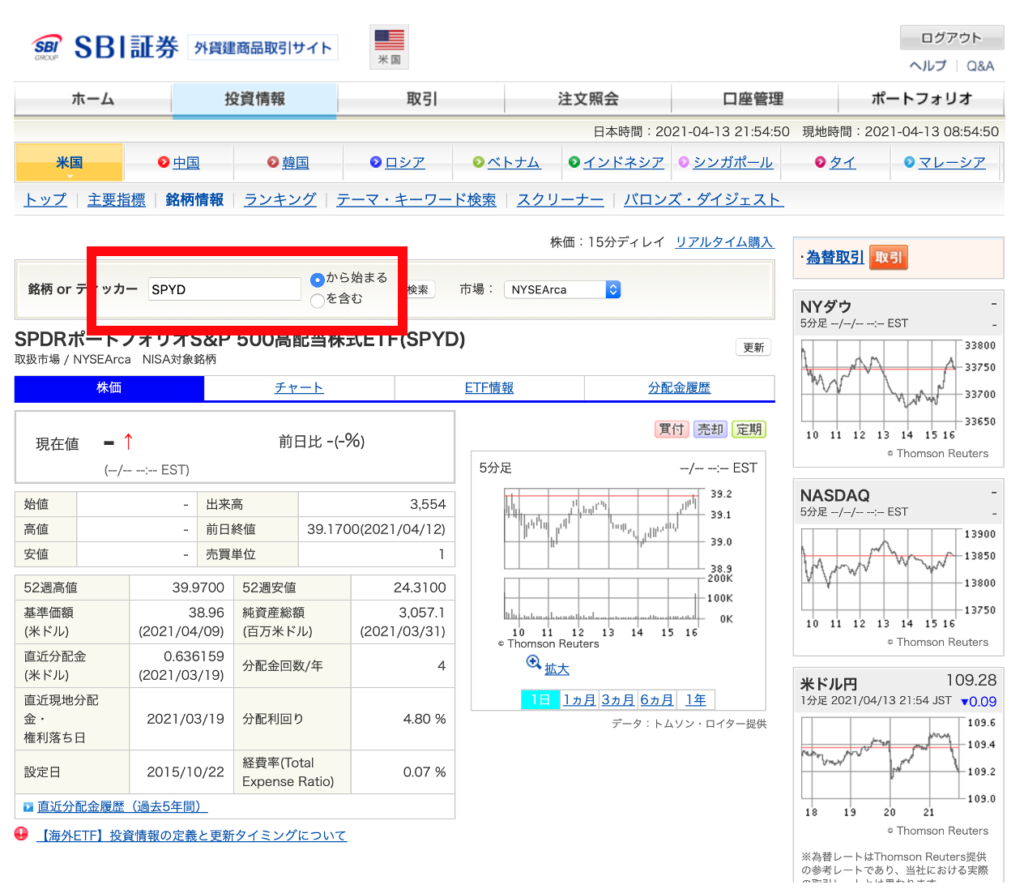
Task: Select the 6ヵ月 chart period
Action: (x=656, y=700)
